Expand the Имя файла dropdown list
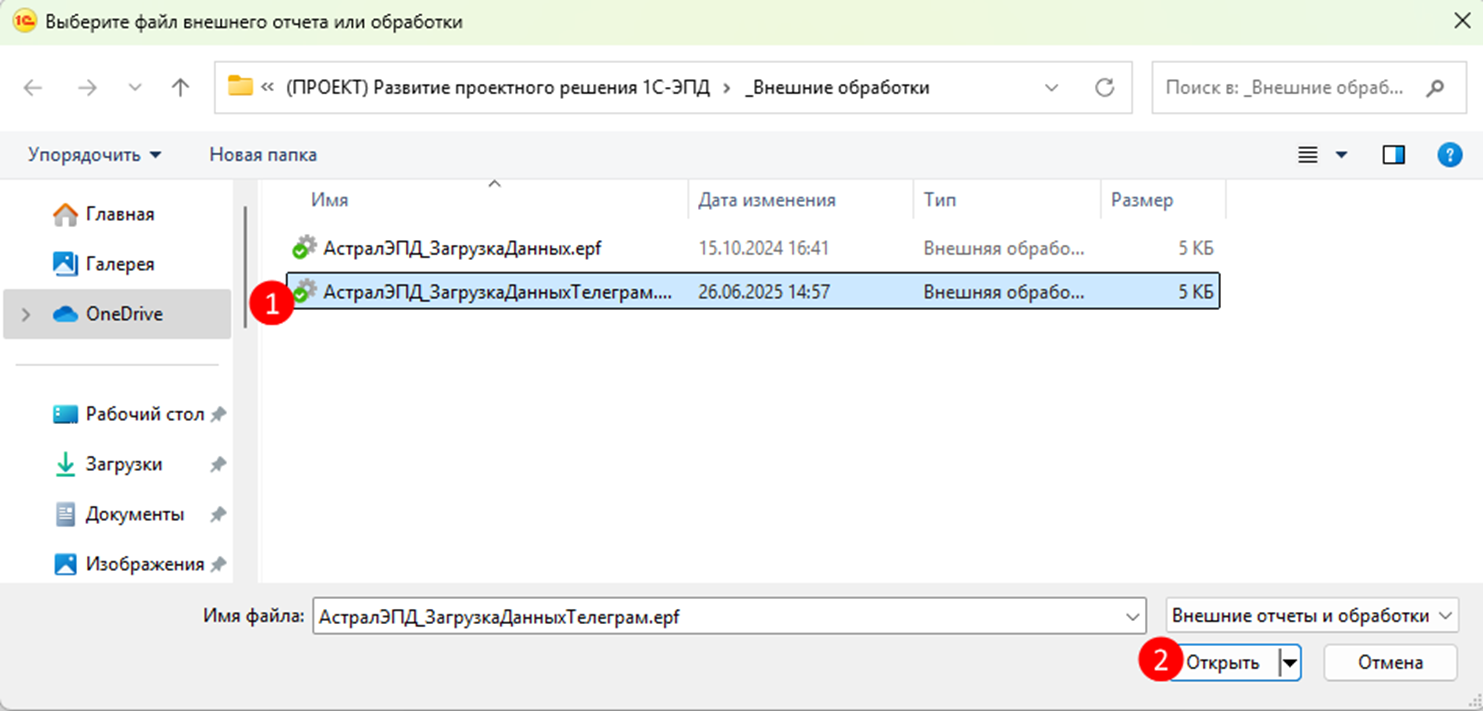Screen dimensions: 1483x711 tap(1133, 617)
